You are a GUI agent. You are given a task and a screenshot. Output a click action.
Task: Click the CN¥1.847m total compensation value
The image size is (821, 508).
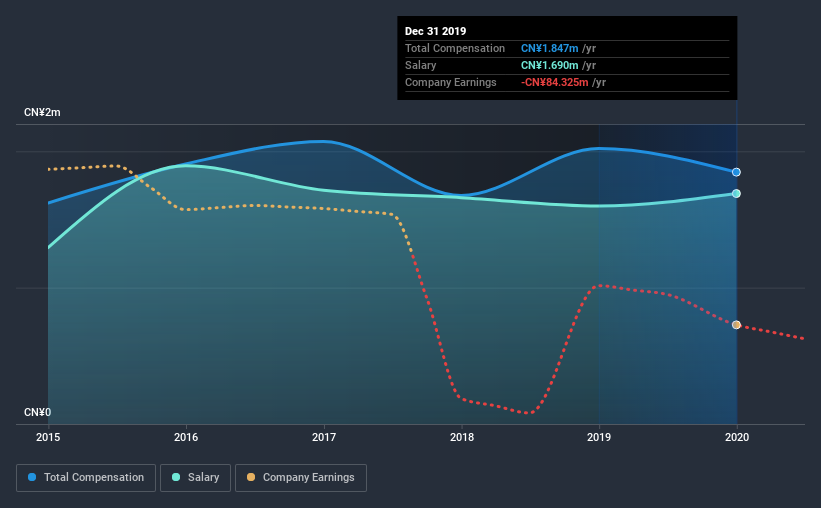coord(549,49)
